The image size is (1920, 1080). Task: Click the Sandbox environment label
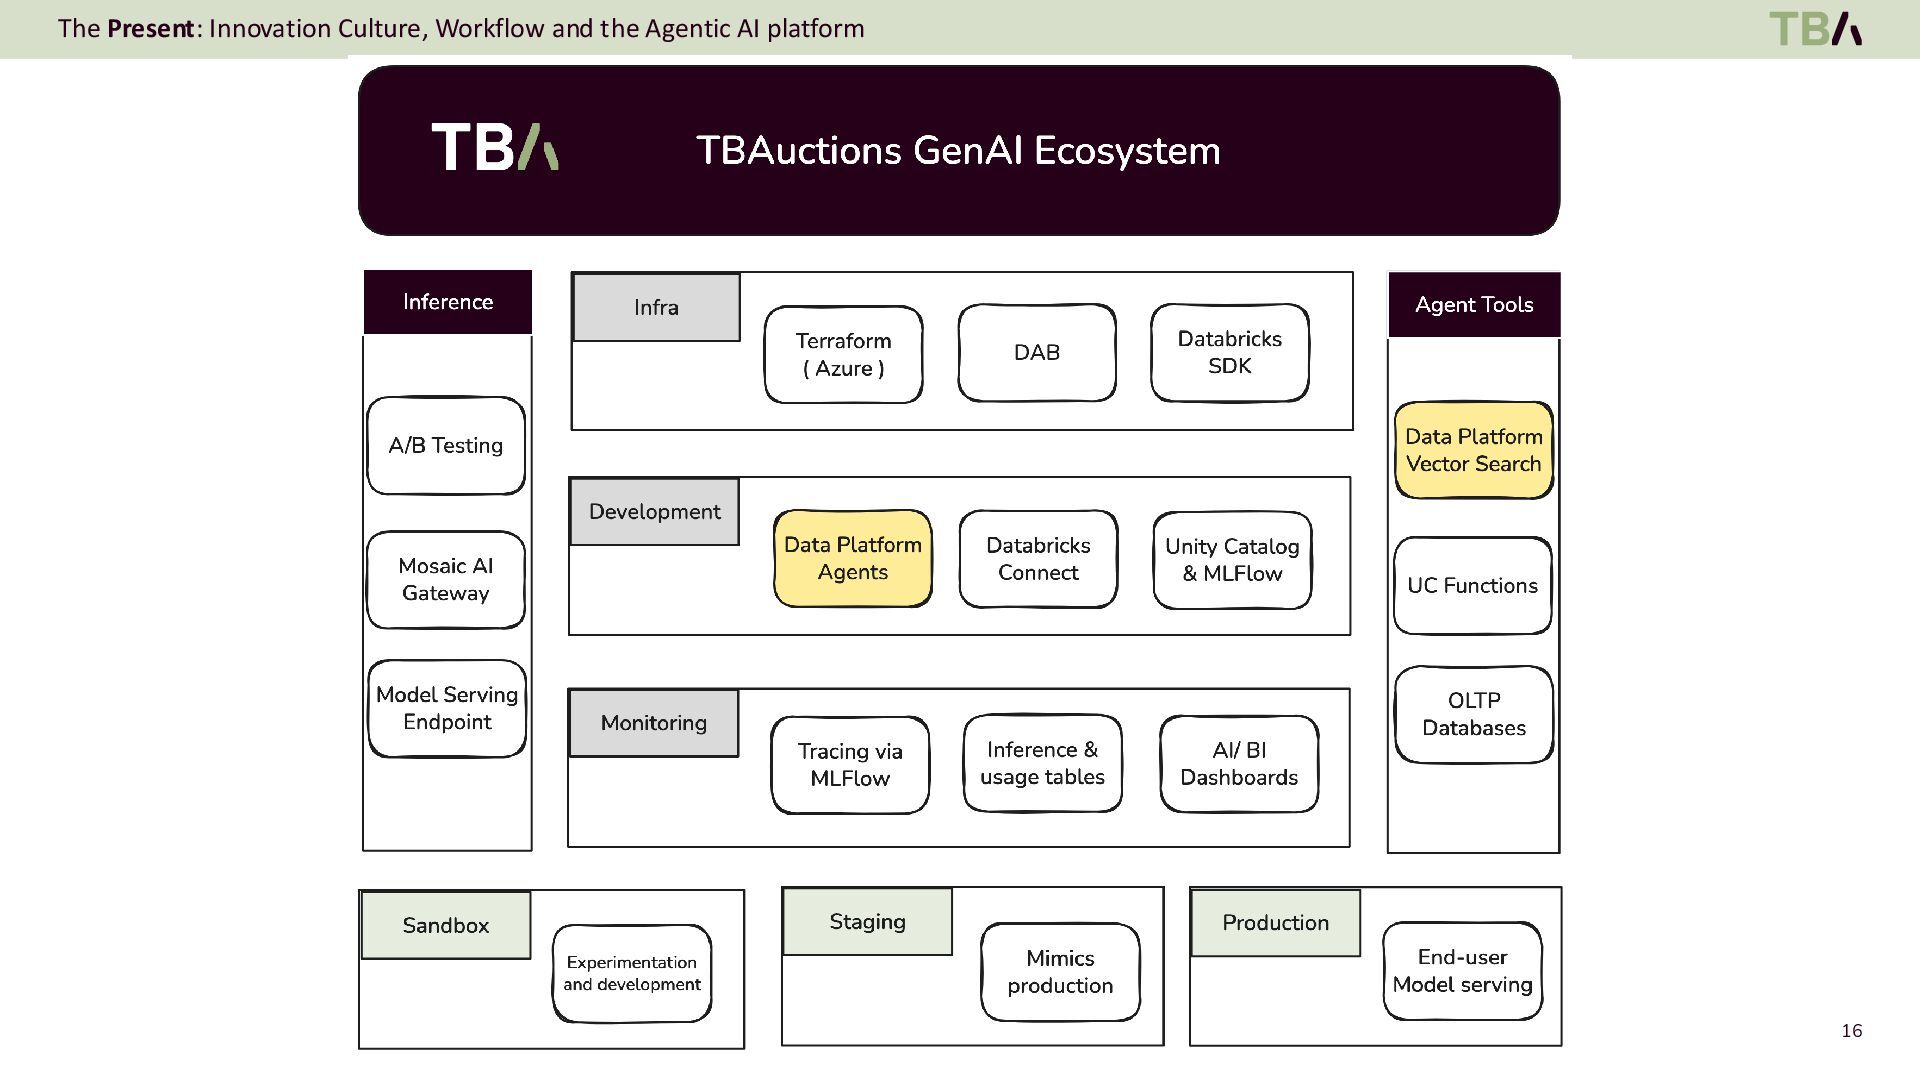445,925
